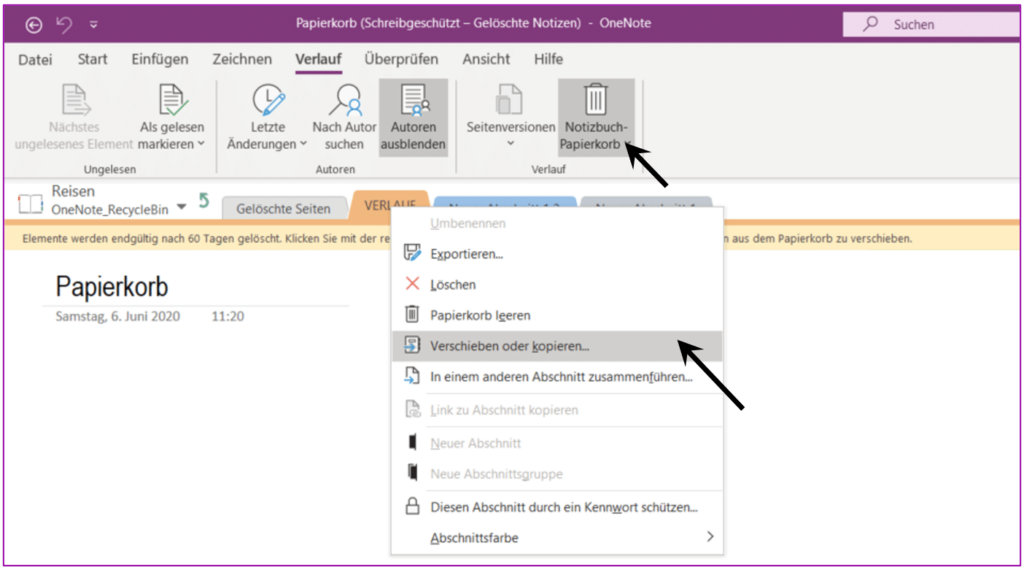Select the Verlauf ribbon tab
This screenshot has width=1024, height=567.
pos(319,59)
